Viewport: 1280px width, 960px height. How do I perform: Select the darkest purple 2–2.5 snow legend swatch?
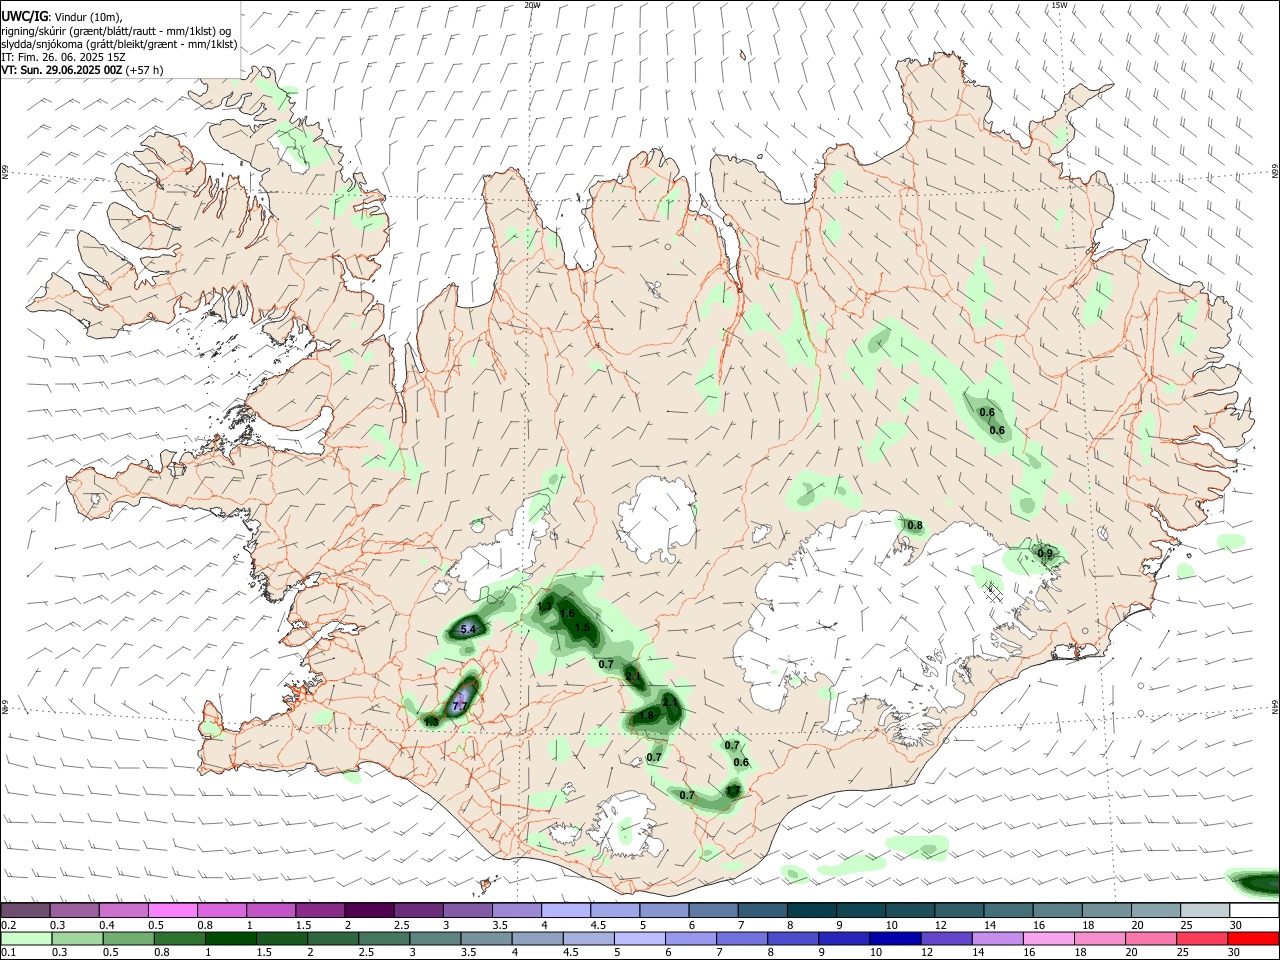[x=368, y=910]
